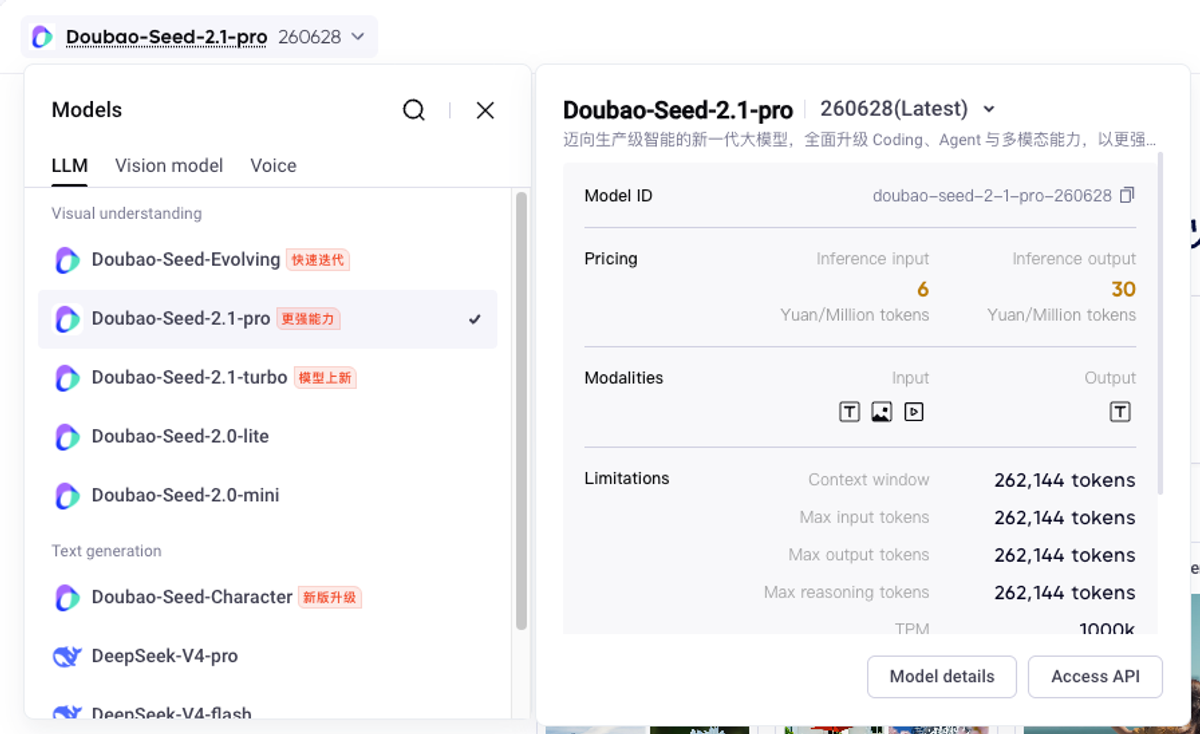Click the checkmark on Doubao-Seed-2.1-pro row
Image resolution: width=1200 pixels, height=734 pixels.
pyautogui.click(x=475, y=319)
